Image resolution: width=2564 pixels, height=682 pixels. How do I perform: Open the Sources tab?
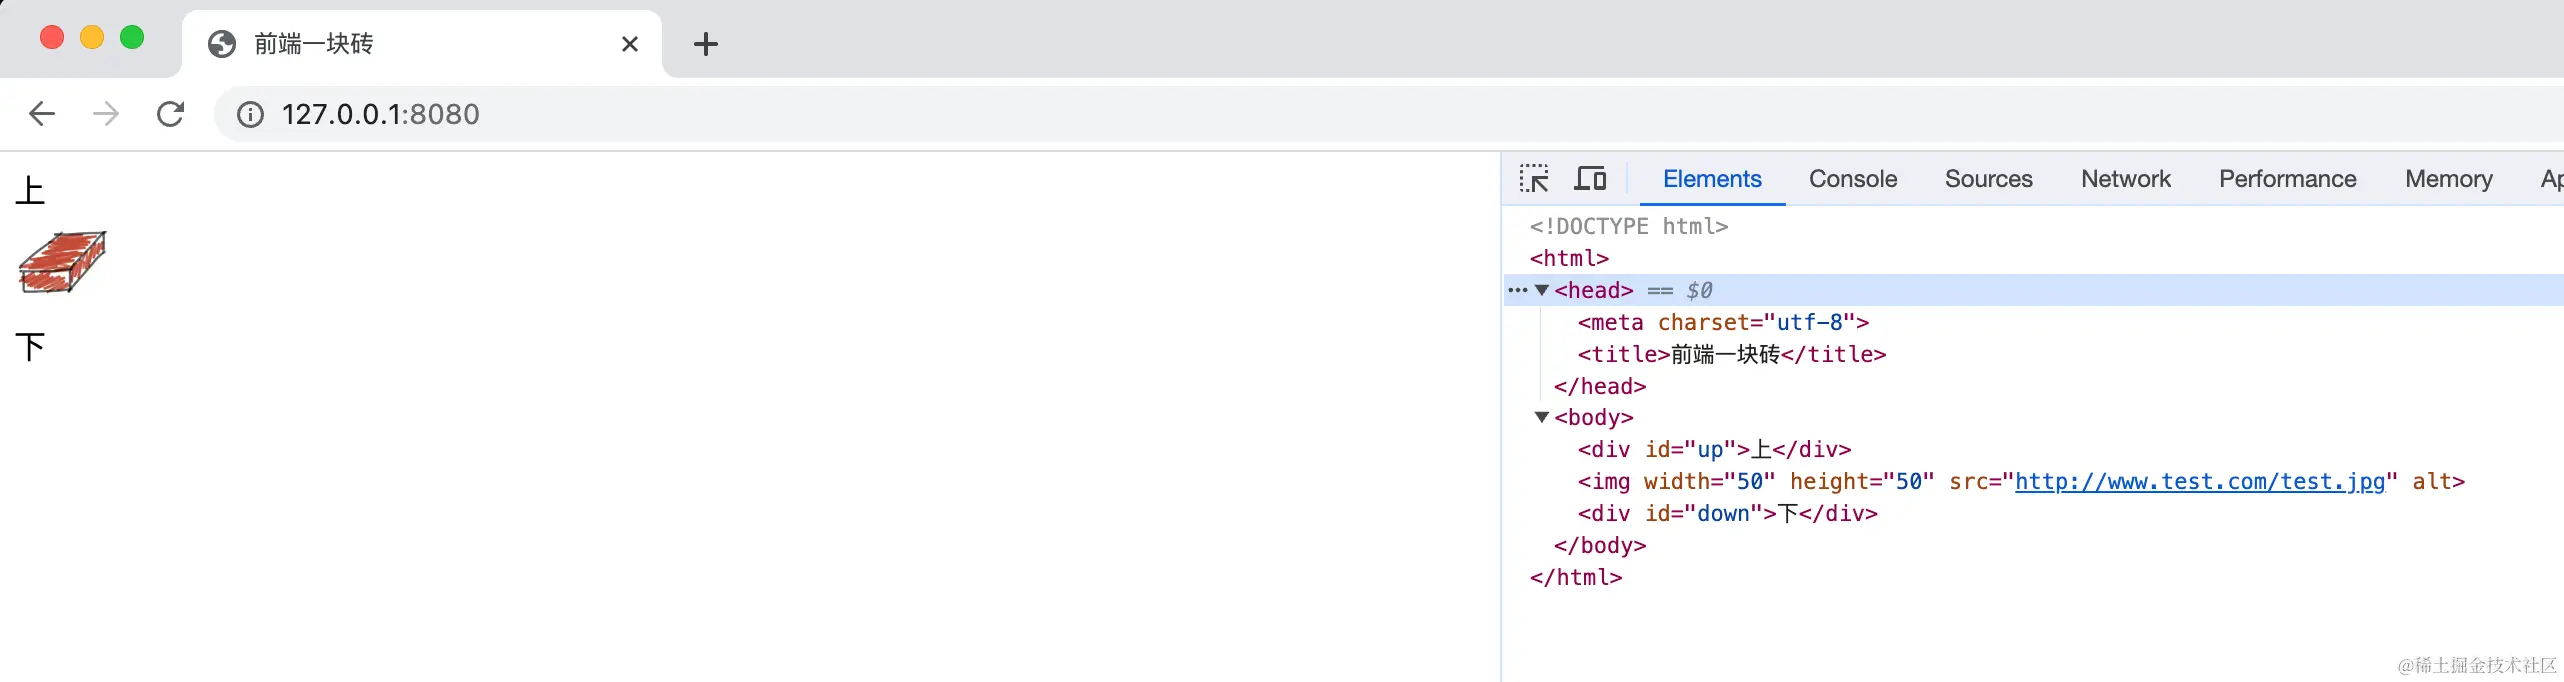point(1989,179)
